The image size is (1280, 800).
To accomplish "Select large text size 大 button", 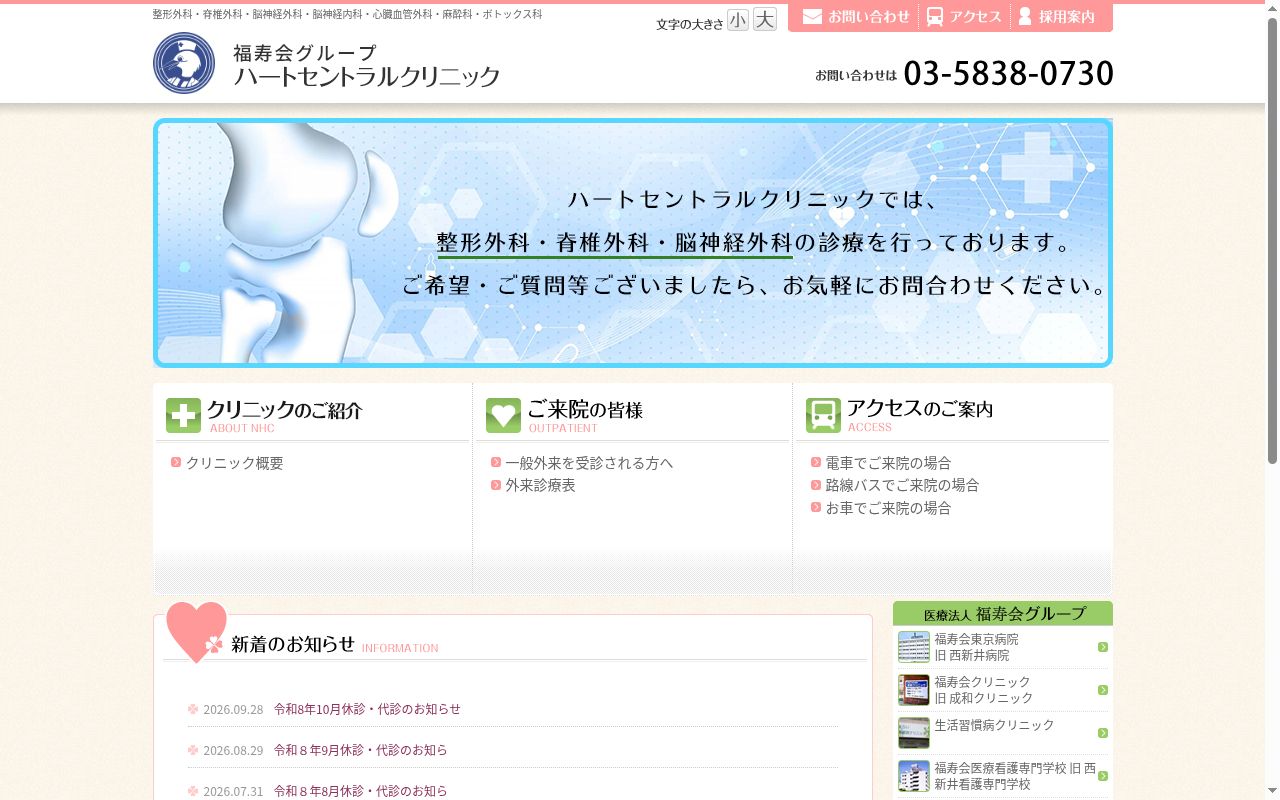I will pos(765,19).
